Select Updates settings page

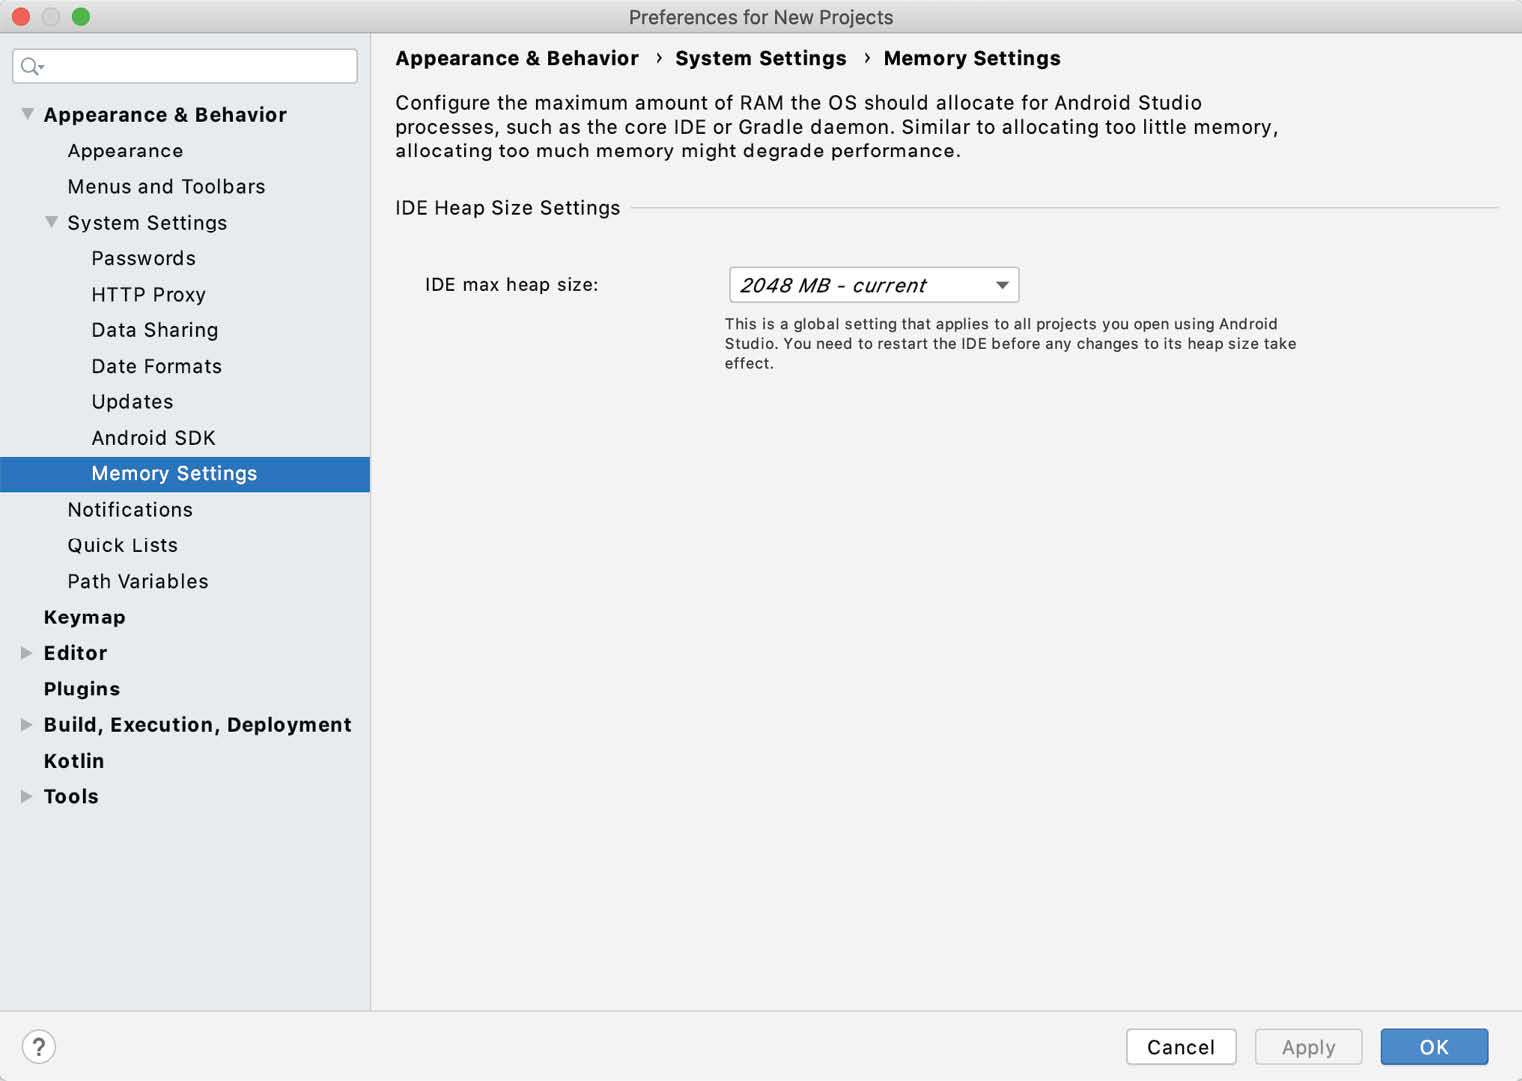coord(132,402)
